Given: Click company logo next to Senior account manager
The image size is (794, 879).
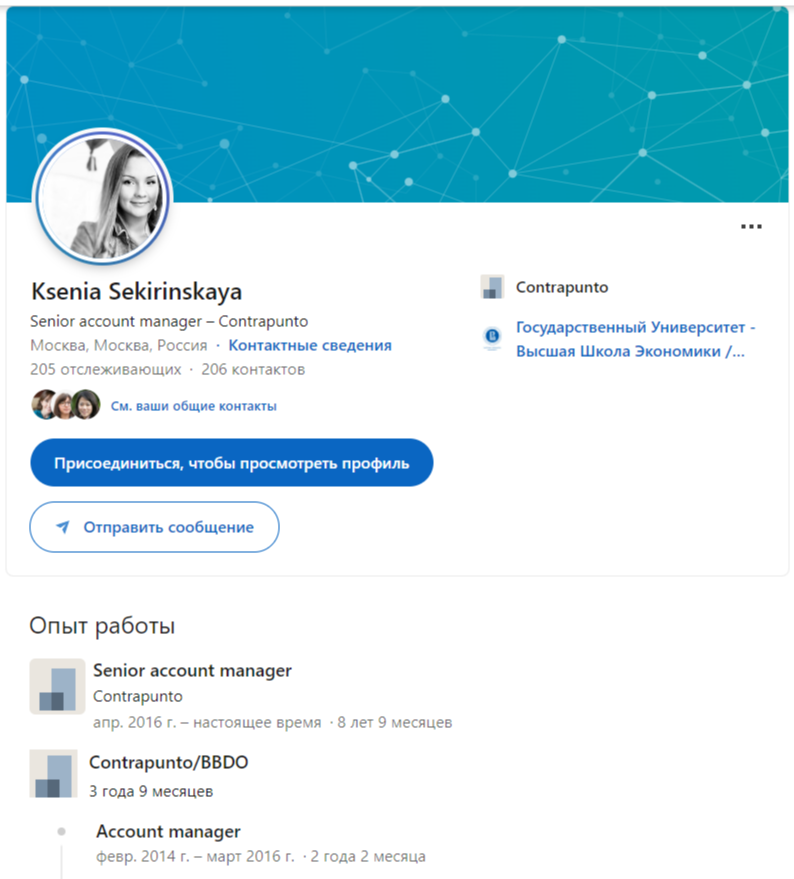Looking at the screenshot, I should point(57,686).
